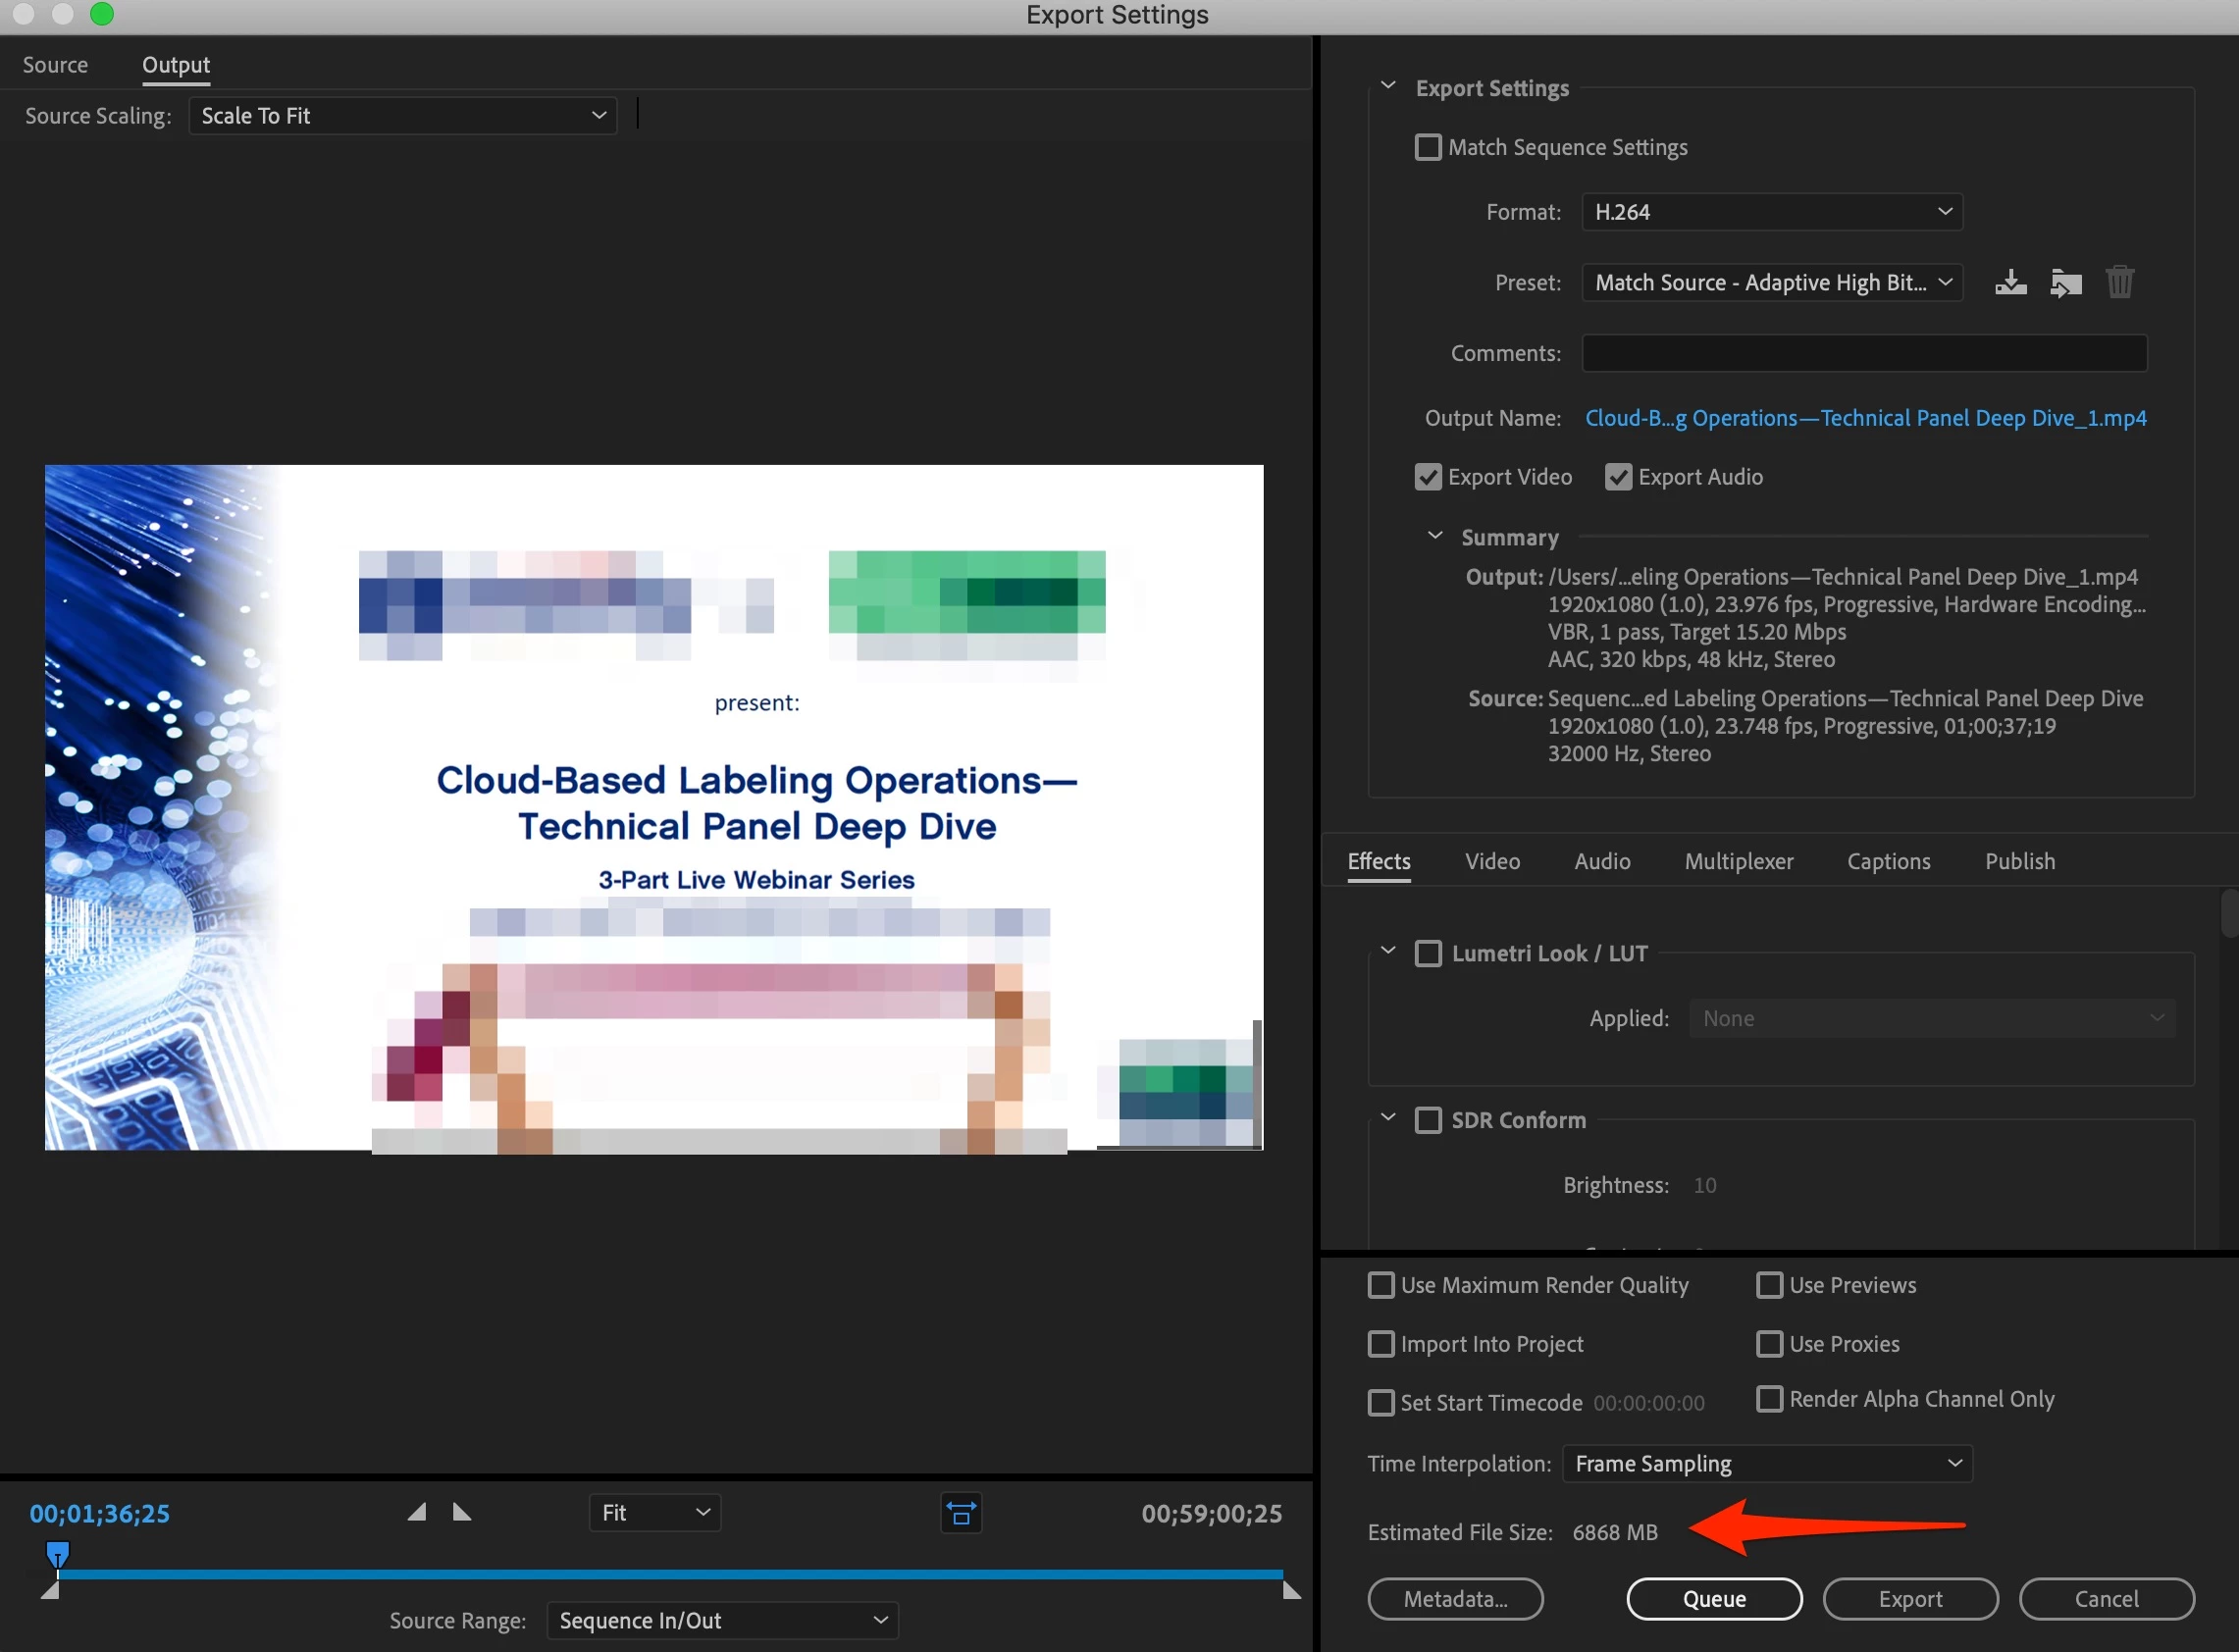Click the Queue button
Screen dimensions: 2239x1652
tap(1713, 1598)
